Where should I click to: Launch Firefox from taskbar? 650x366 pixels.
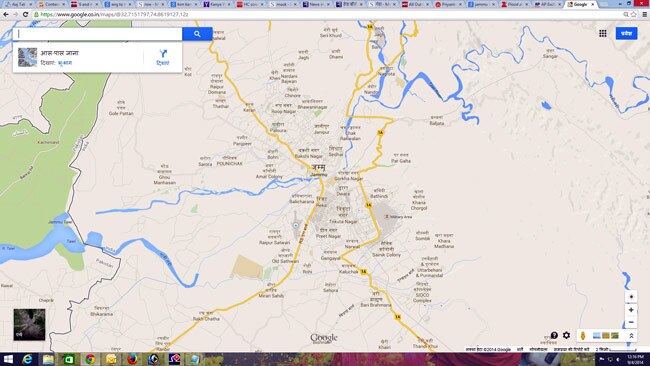tap(132, 359)
